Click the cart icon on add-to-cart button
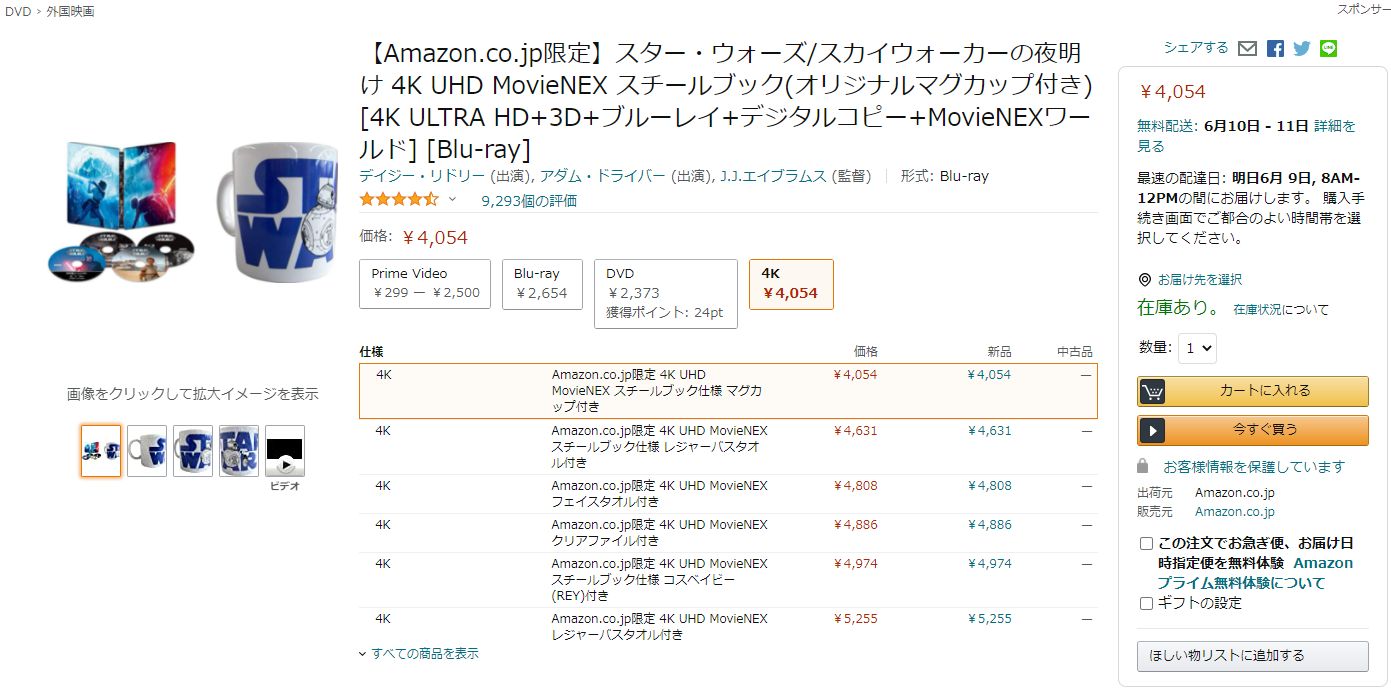This screenshot has height=690, width=1391. [1152, 391]
